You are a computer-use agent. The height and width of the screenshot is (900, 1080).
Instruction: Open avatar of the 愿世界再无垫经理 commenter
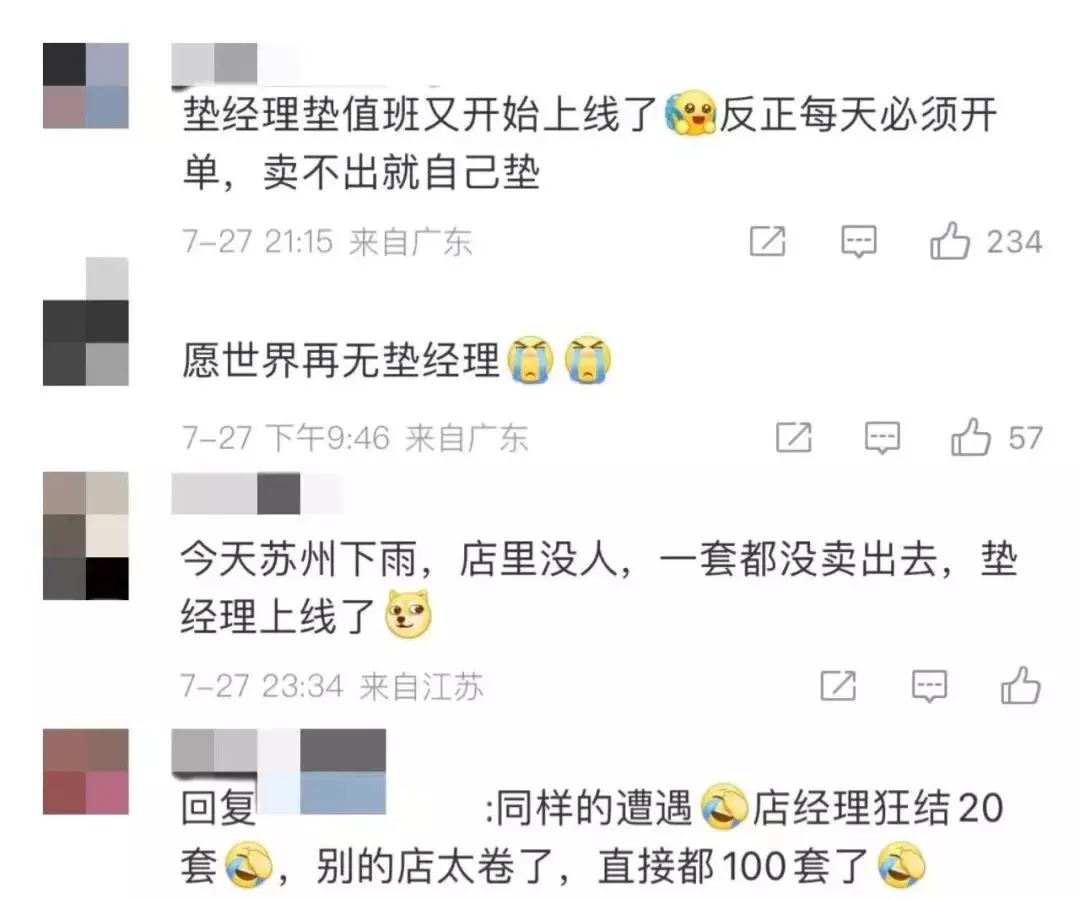(x=85, y=321)
